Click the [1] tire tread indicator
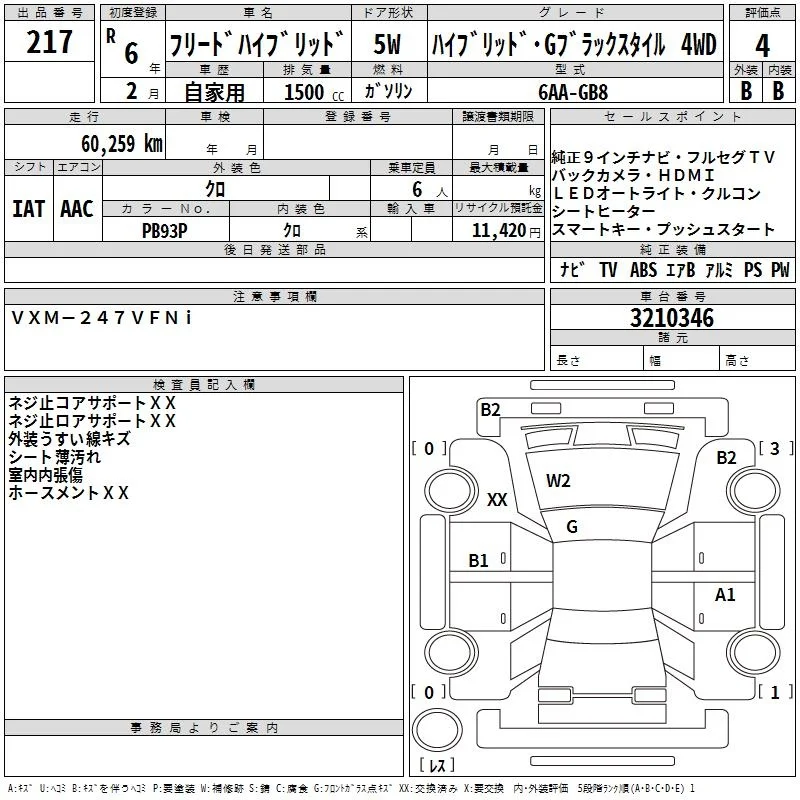This screenshot has width=800, height=800. pyautogui.click(x=776, y=692)
